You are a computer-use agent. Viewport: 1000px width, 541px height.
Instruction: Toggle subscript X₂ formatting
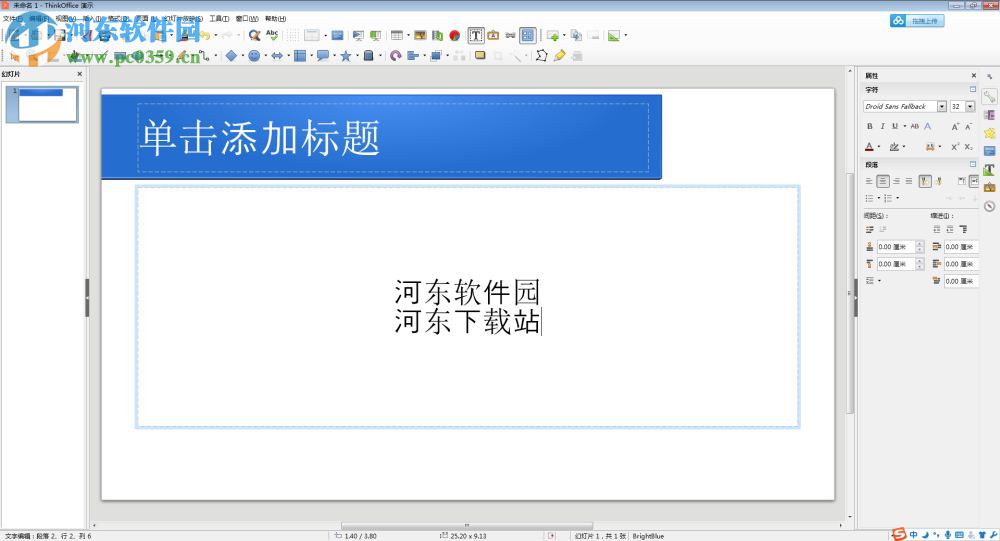pos(968,147)
